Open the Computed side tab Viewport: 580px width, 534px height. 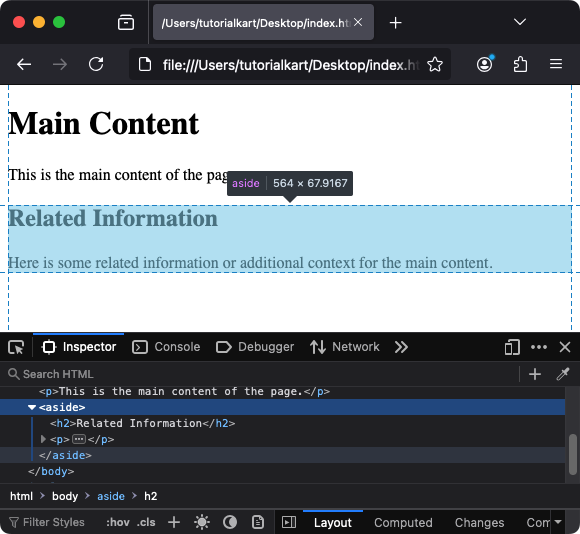(x=403, y=523)
